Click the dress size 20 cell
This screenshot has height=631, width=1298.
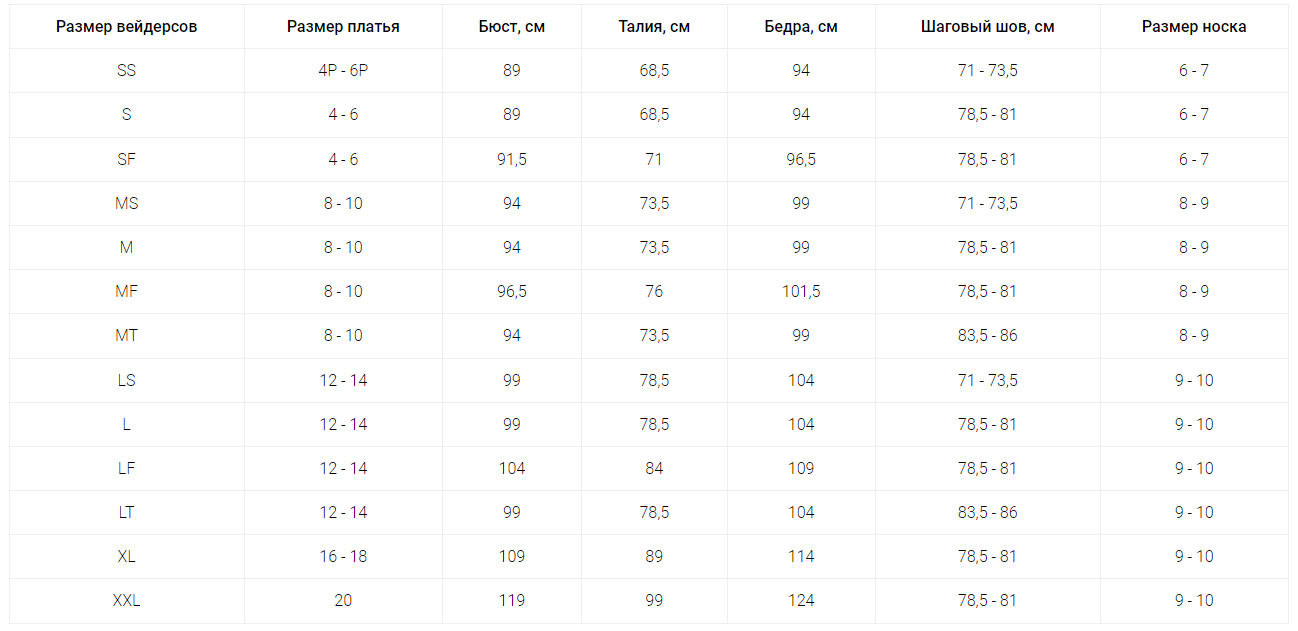pyautogui.click(x=343, y=601)
